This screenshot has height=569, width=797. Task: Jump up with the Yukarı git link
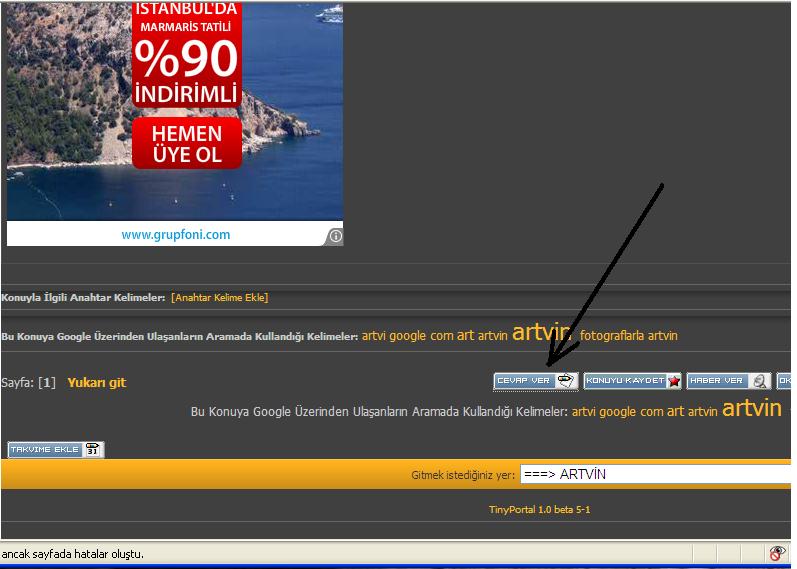pyautogui.click(x=97, y=383)
